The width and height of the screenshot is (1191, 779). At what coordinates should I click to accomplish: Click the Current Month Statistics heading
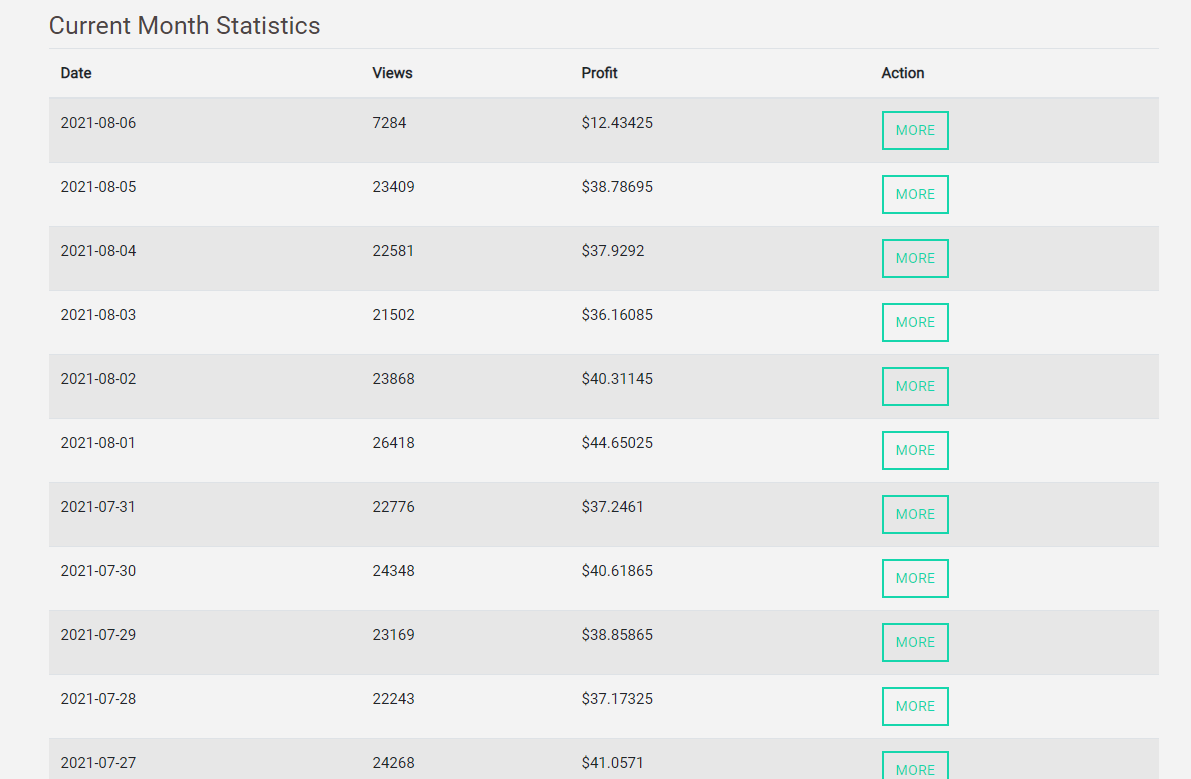[x=185, y=26]
